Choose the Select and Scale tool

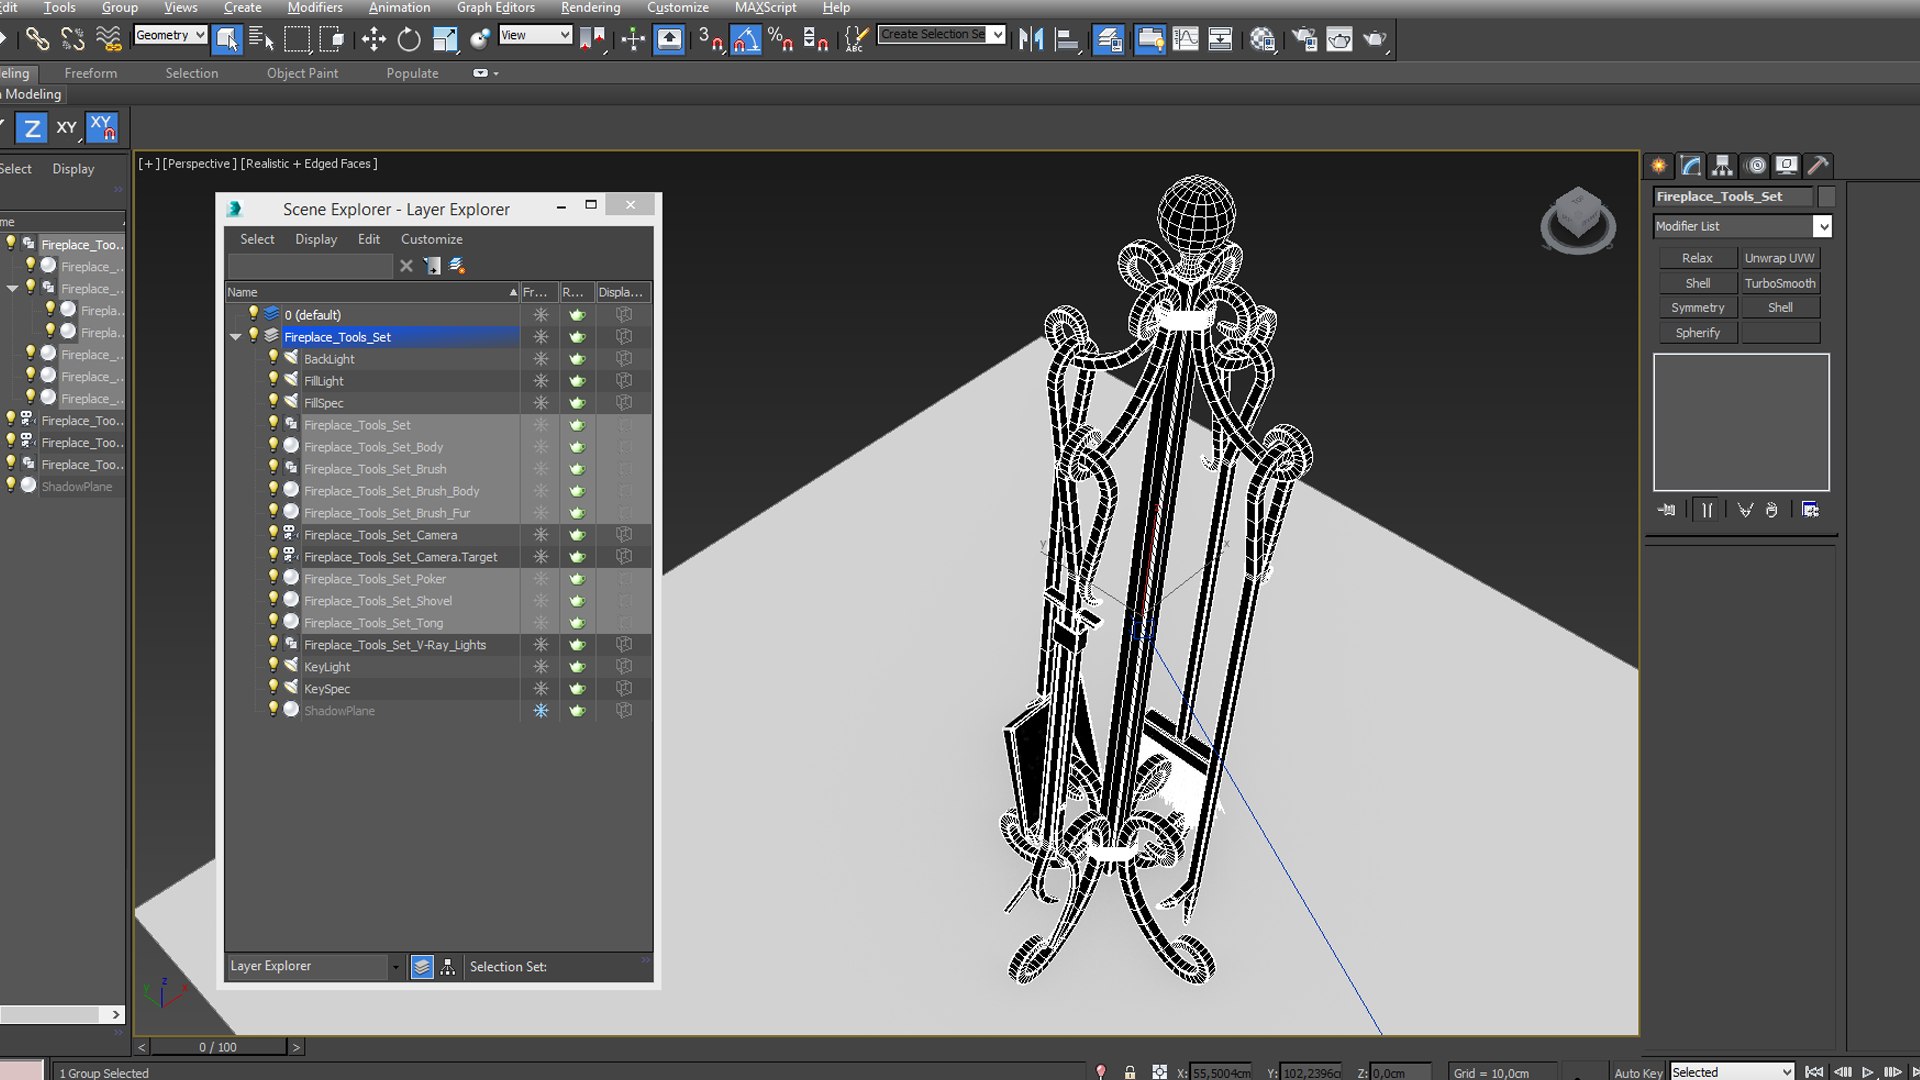pos(445,39)
